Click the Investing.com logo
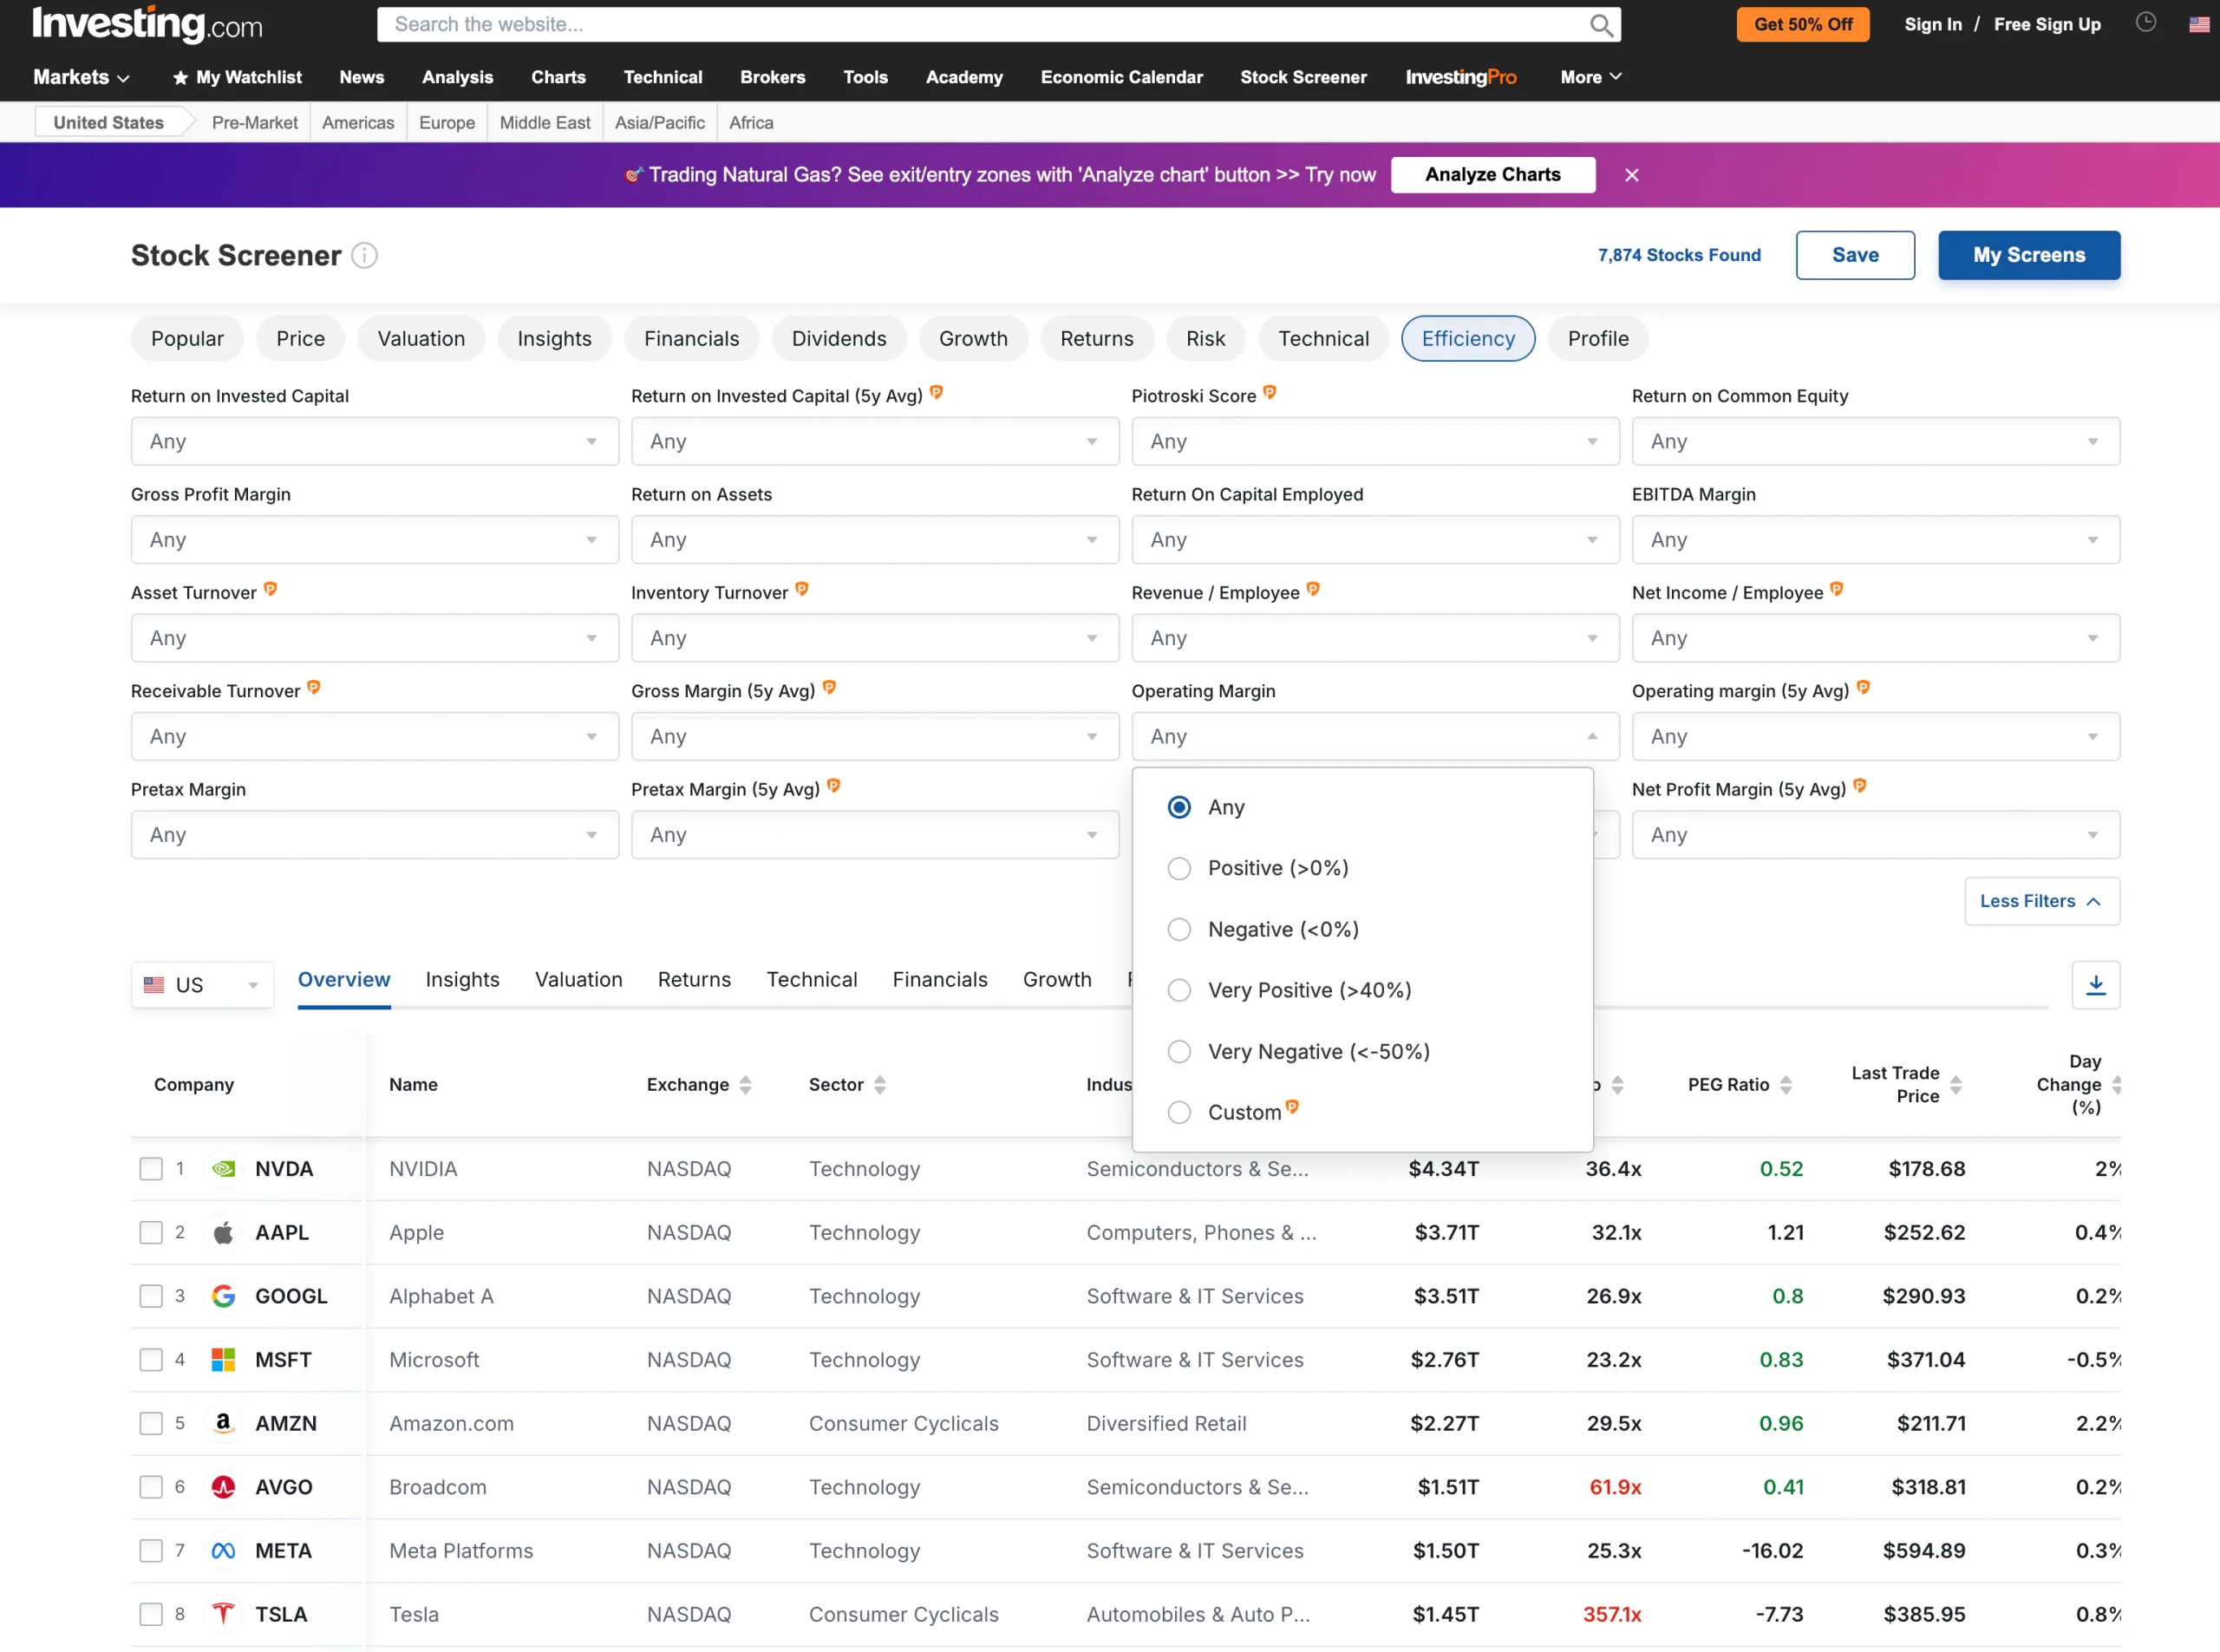2220x1652 pixels. point(146,24)
